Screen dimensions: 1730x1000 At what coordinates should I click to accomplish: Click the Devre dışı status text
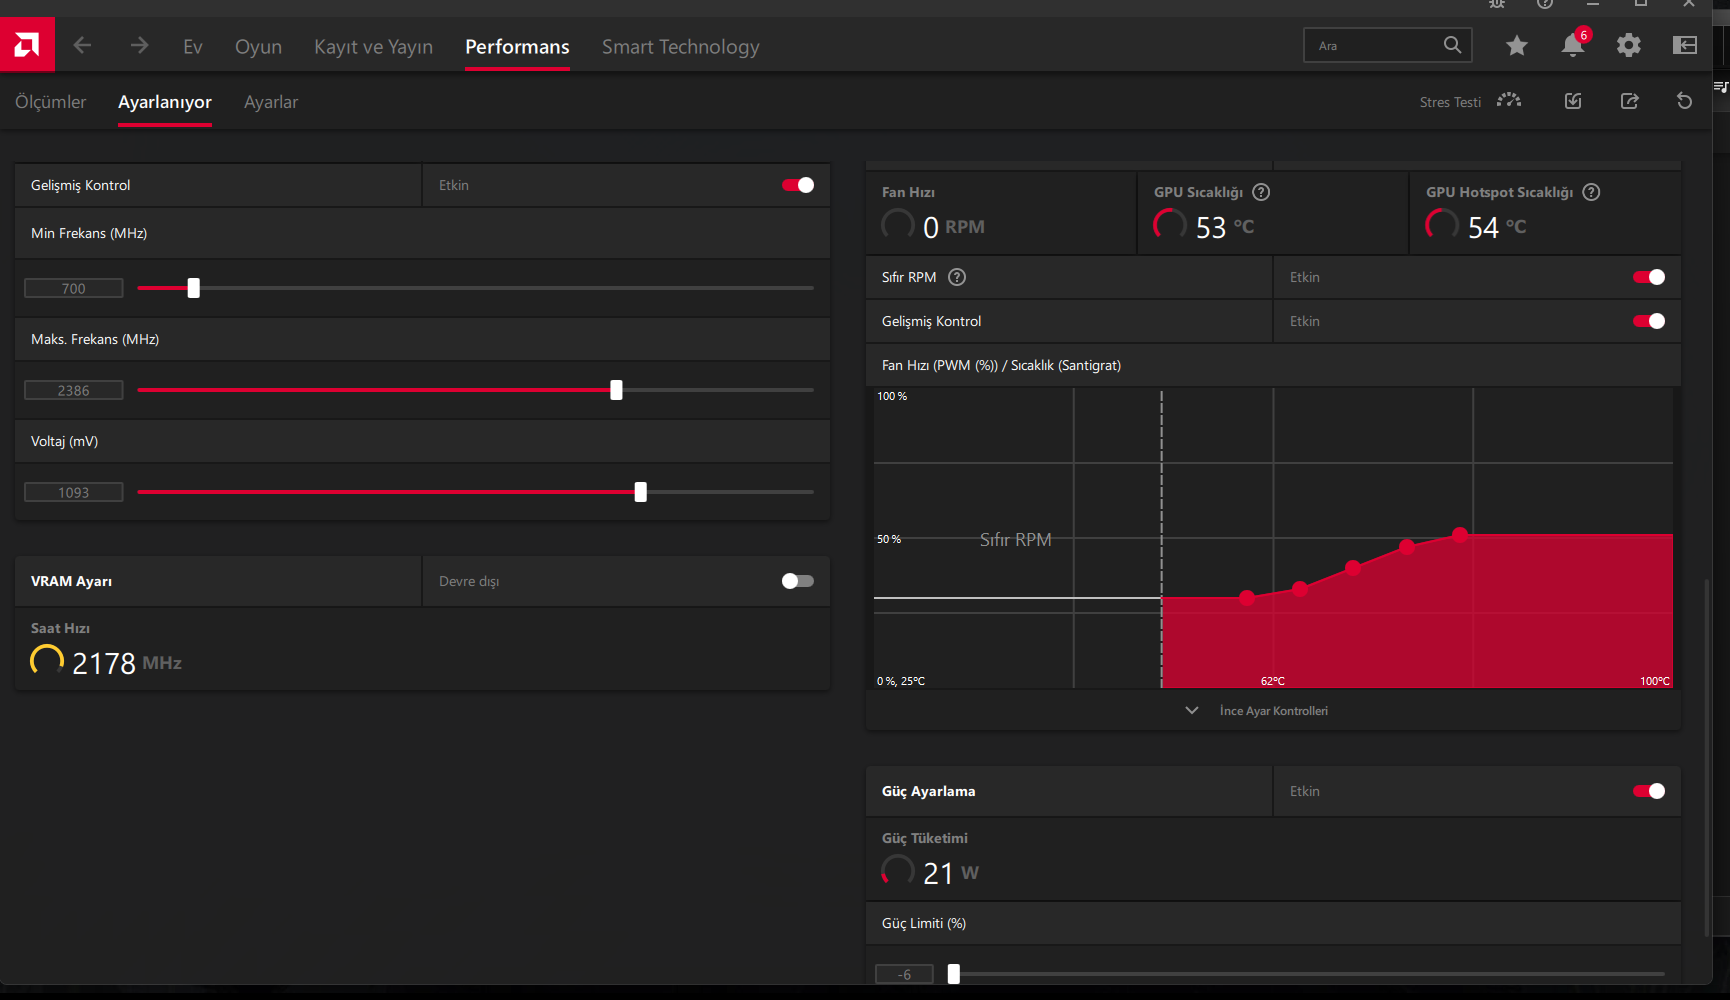tap(469, 581)
